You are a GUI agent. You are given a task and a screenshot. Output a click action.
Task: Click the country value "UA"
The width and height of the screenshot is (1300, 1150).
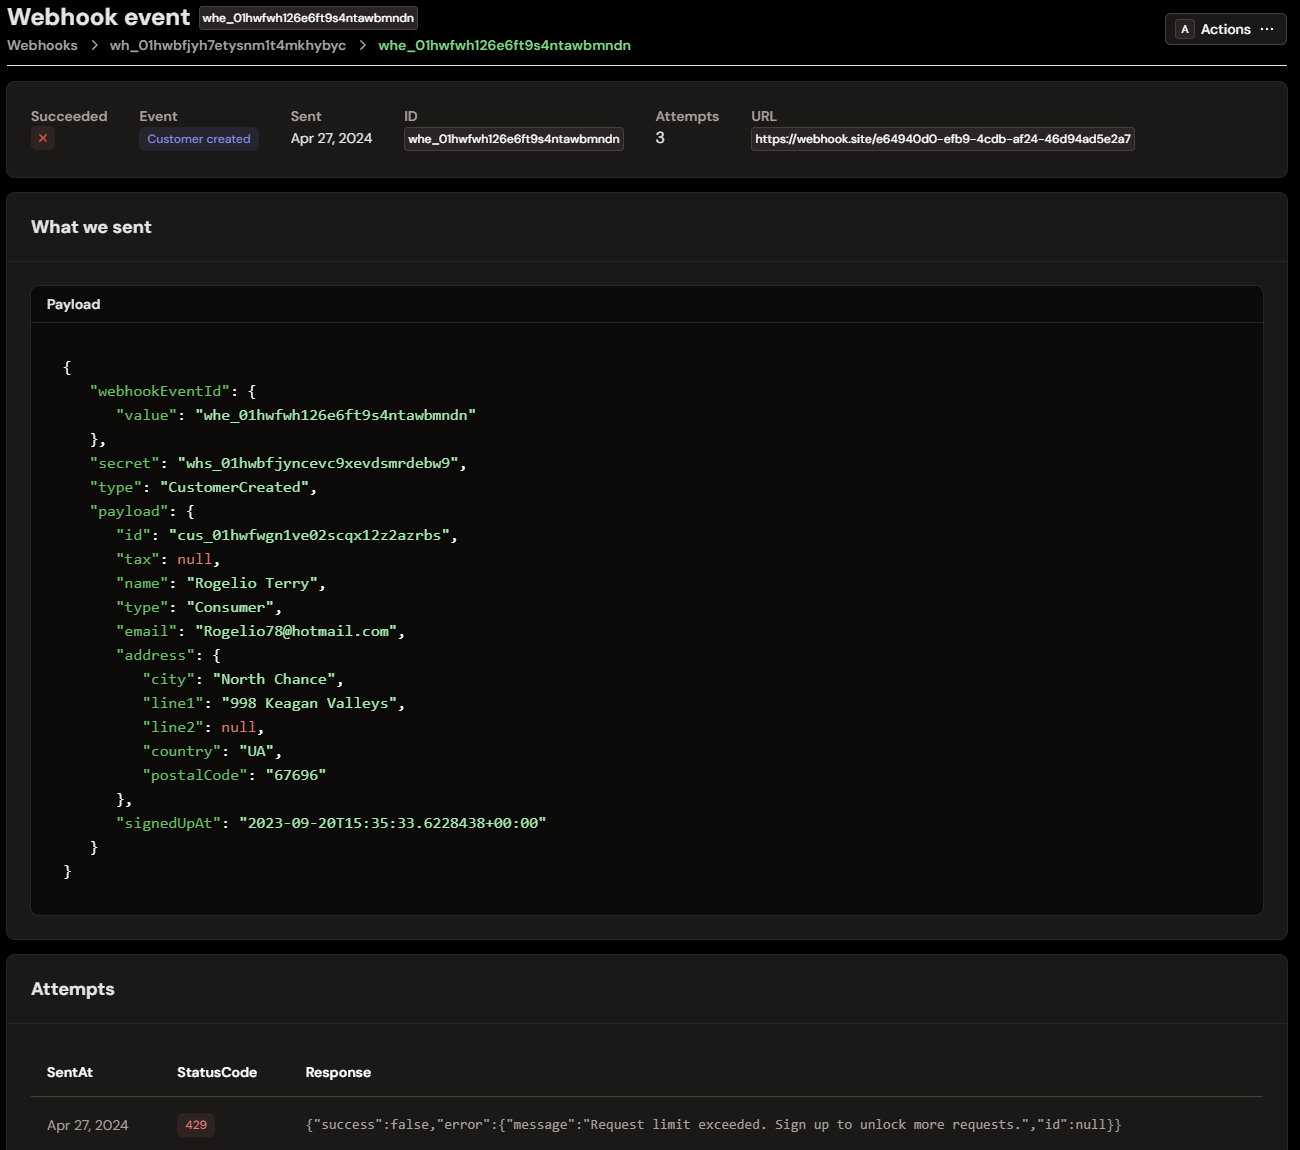(256, 751)
